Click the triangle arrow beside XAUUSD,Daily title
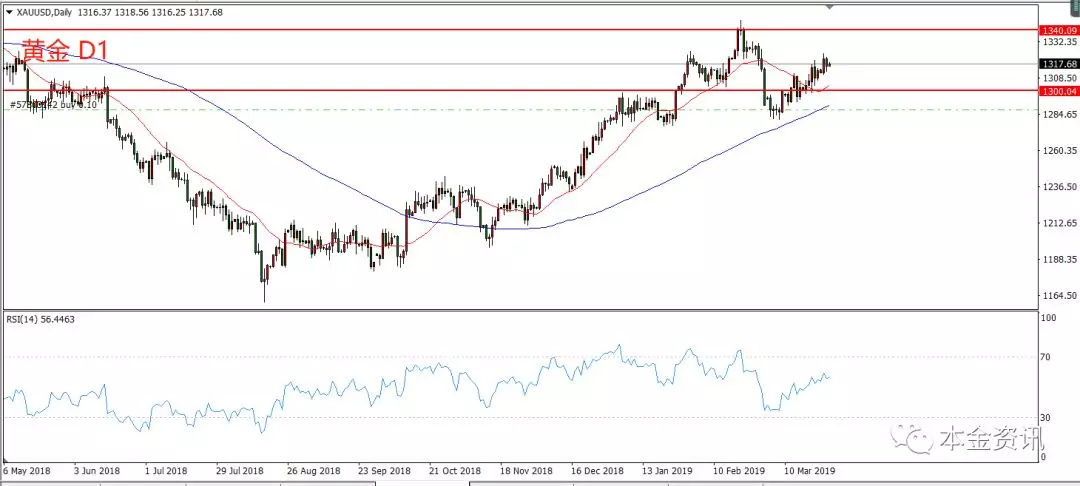Image resolution: width=1080 pixels, height=486 pixels. coord(9,11)
